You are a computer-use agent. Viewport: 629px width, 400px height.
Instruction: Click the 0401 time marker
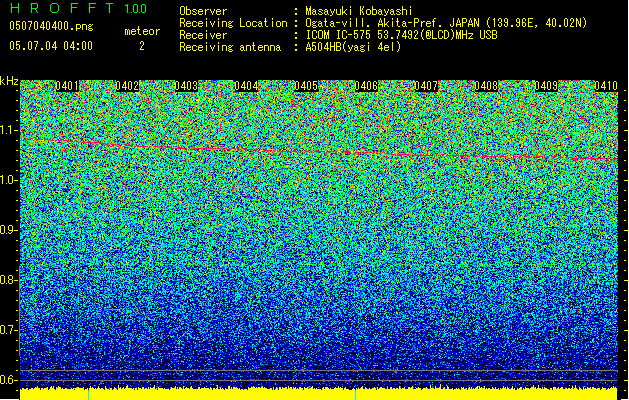67,86
